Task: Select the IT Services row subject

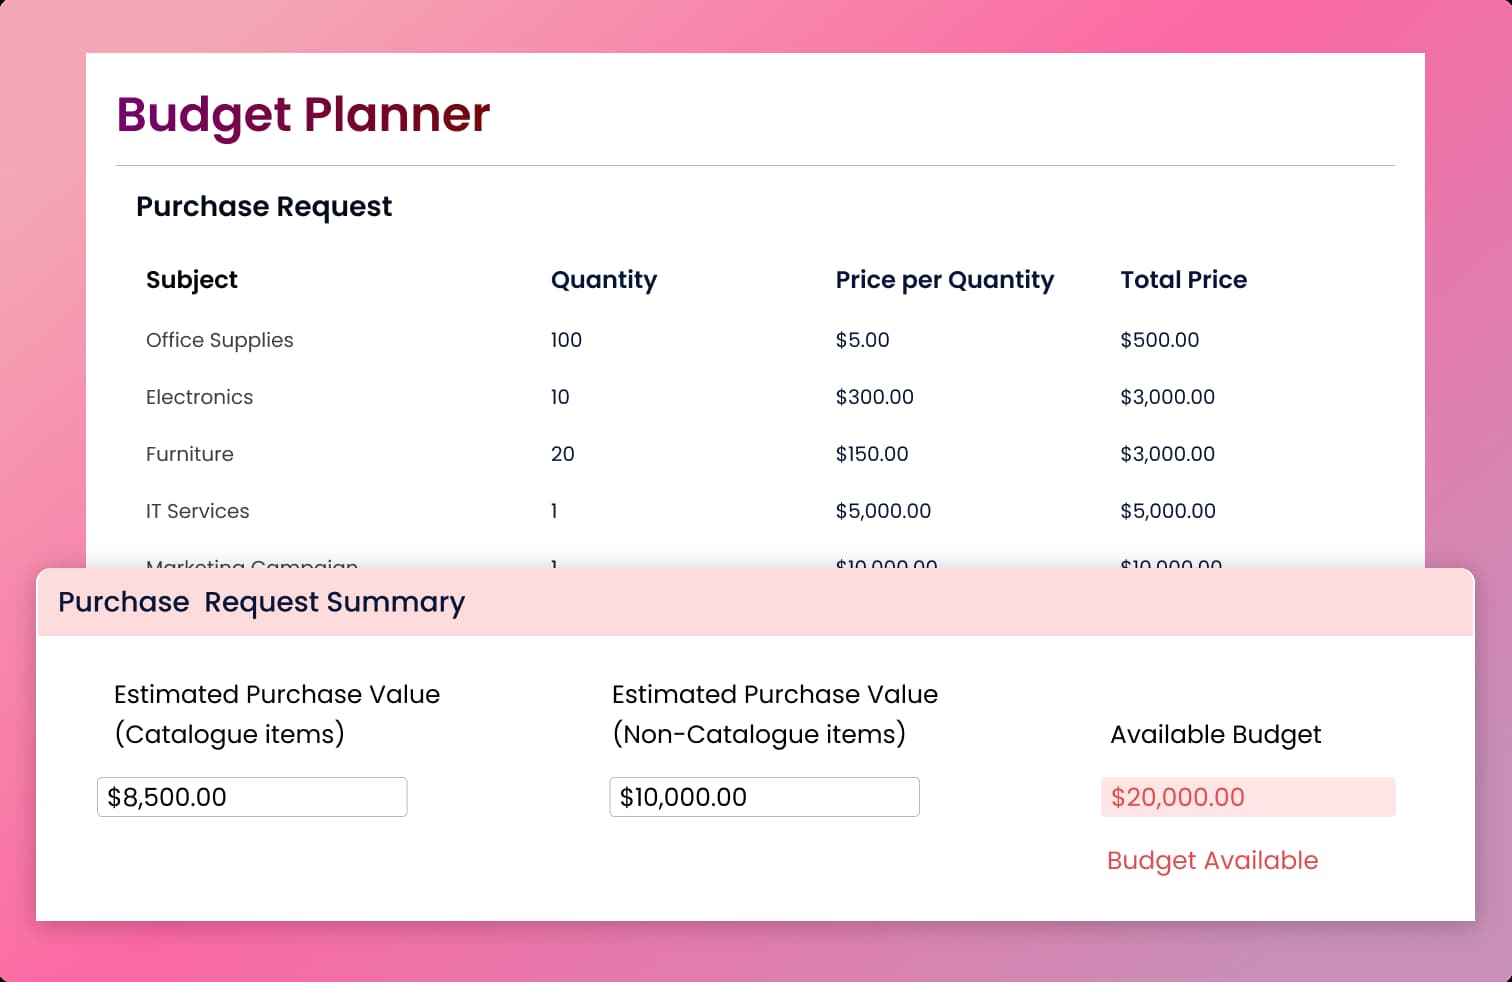Action: pyautogui.click(x=198, y=511)
